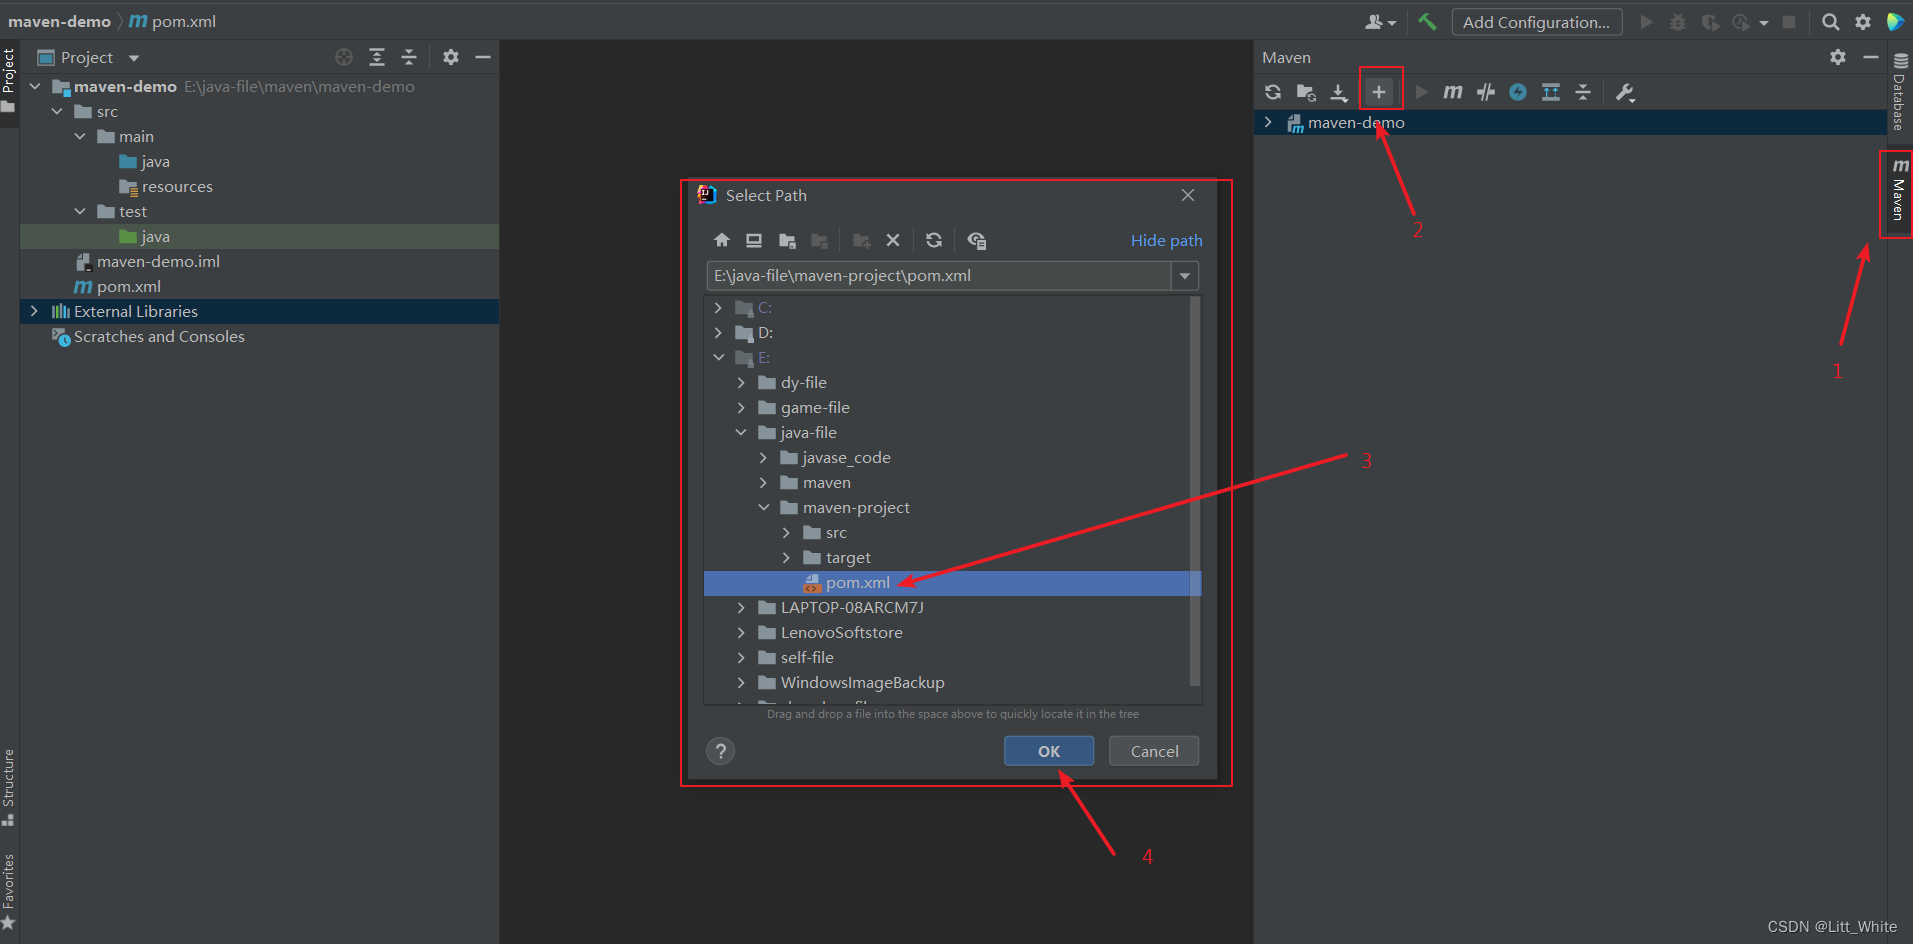Open the path history dropdown arrow

[x=1185, y=276]
